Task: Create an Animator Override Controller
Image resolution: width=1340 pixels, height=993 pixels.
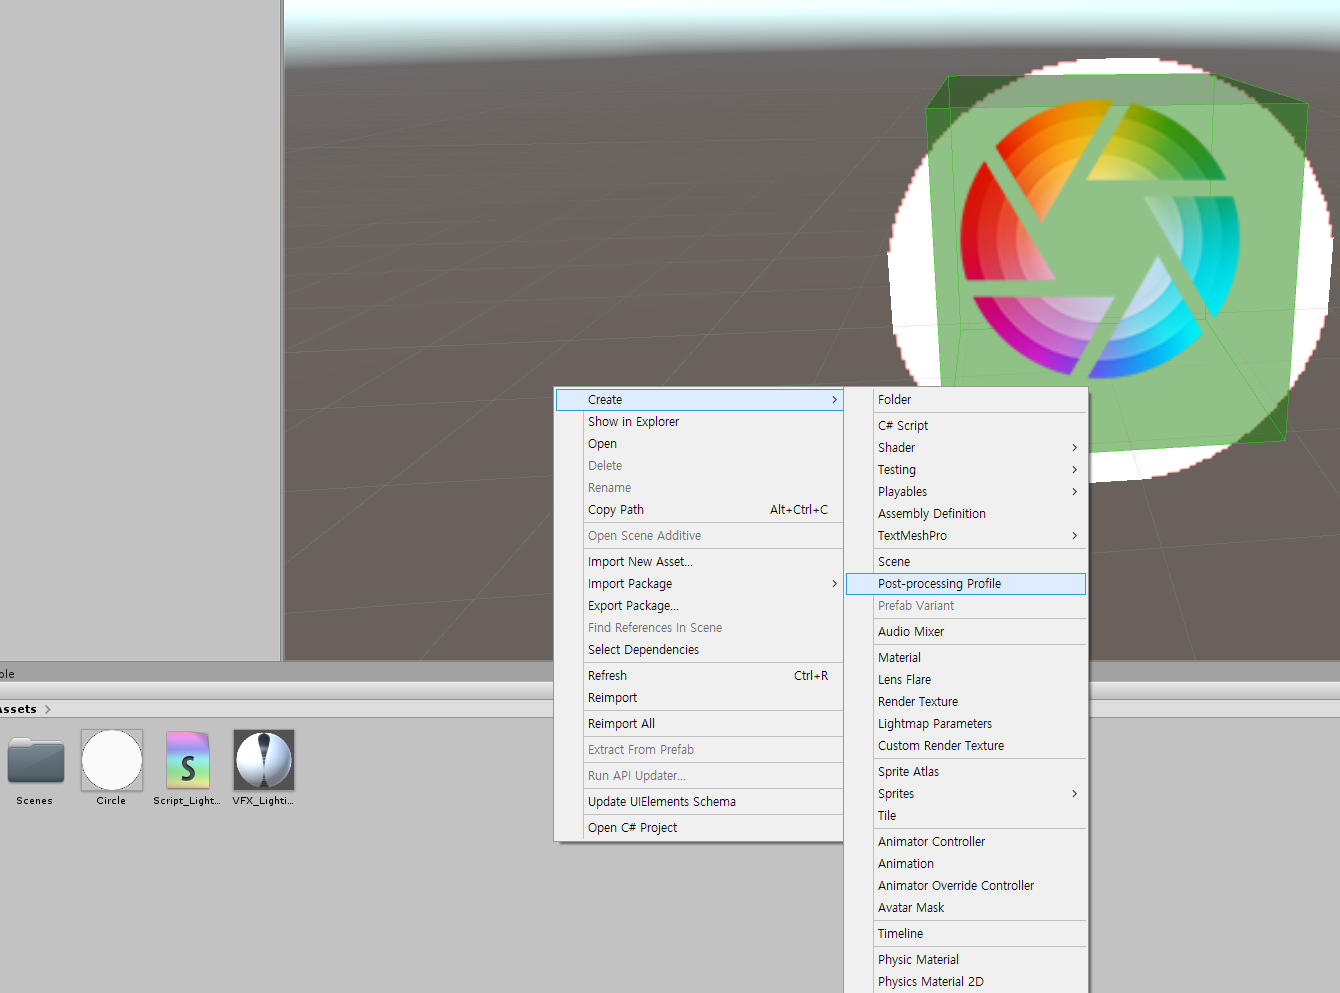Action: [x=966, y=886]
